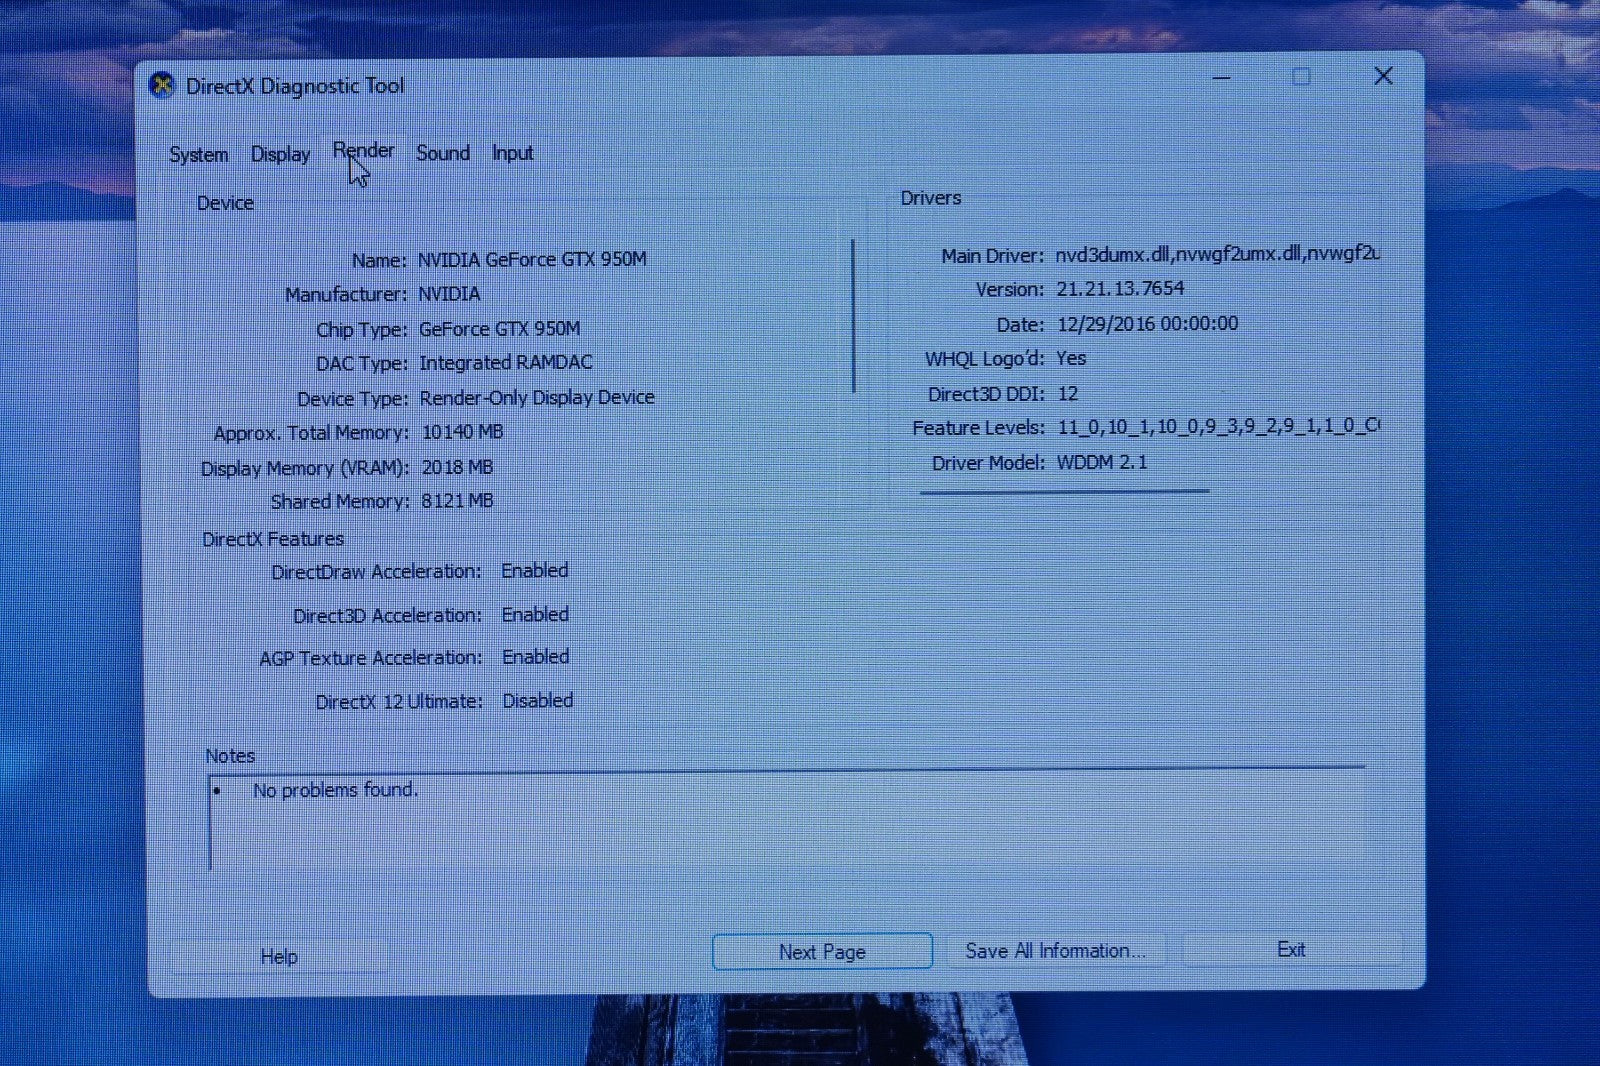
Task: Switch to the System tab
Action: (197, 153)
